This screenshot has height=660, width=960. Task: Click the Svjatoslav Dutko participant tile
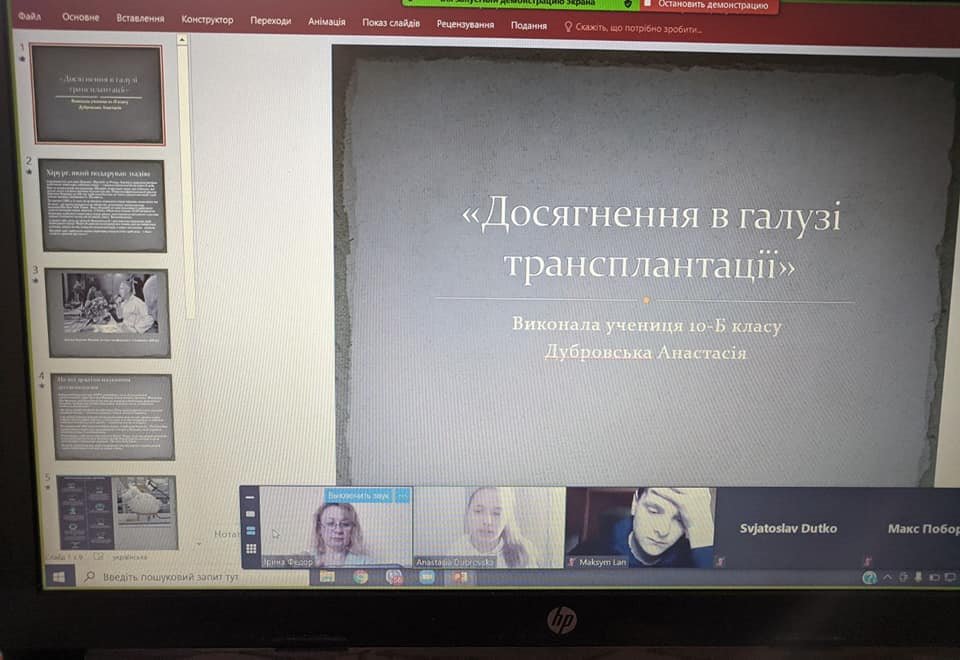click(x=789, y=528)
